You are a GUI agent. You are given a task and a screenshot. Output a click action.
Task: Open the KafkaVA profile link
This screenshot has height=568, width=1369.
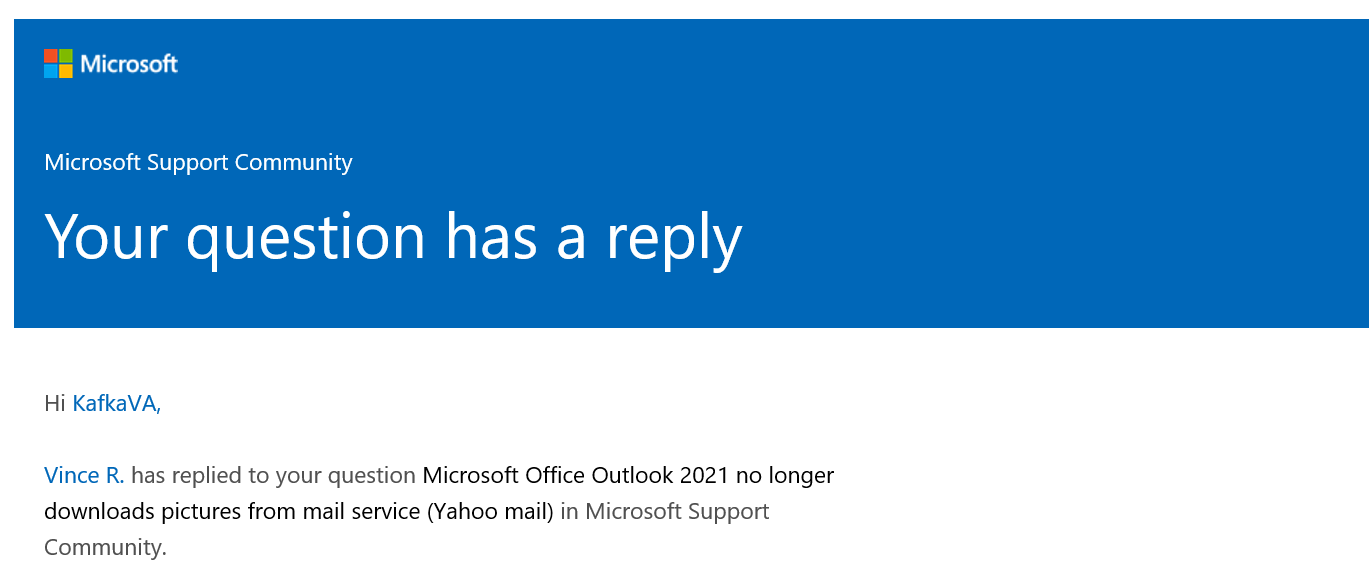tap(116, 404)
